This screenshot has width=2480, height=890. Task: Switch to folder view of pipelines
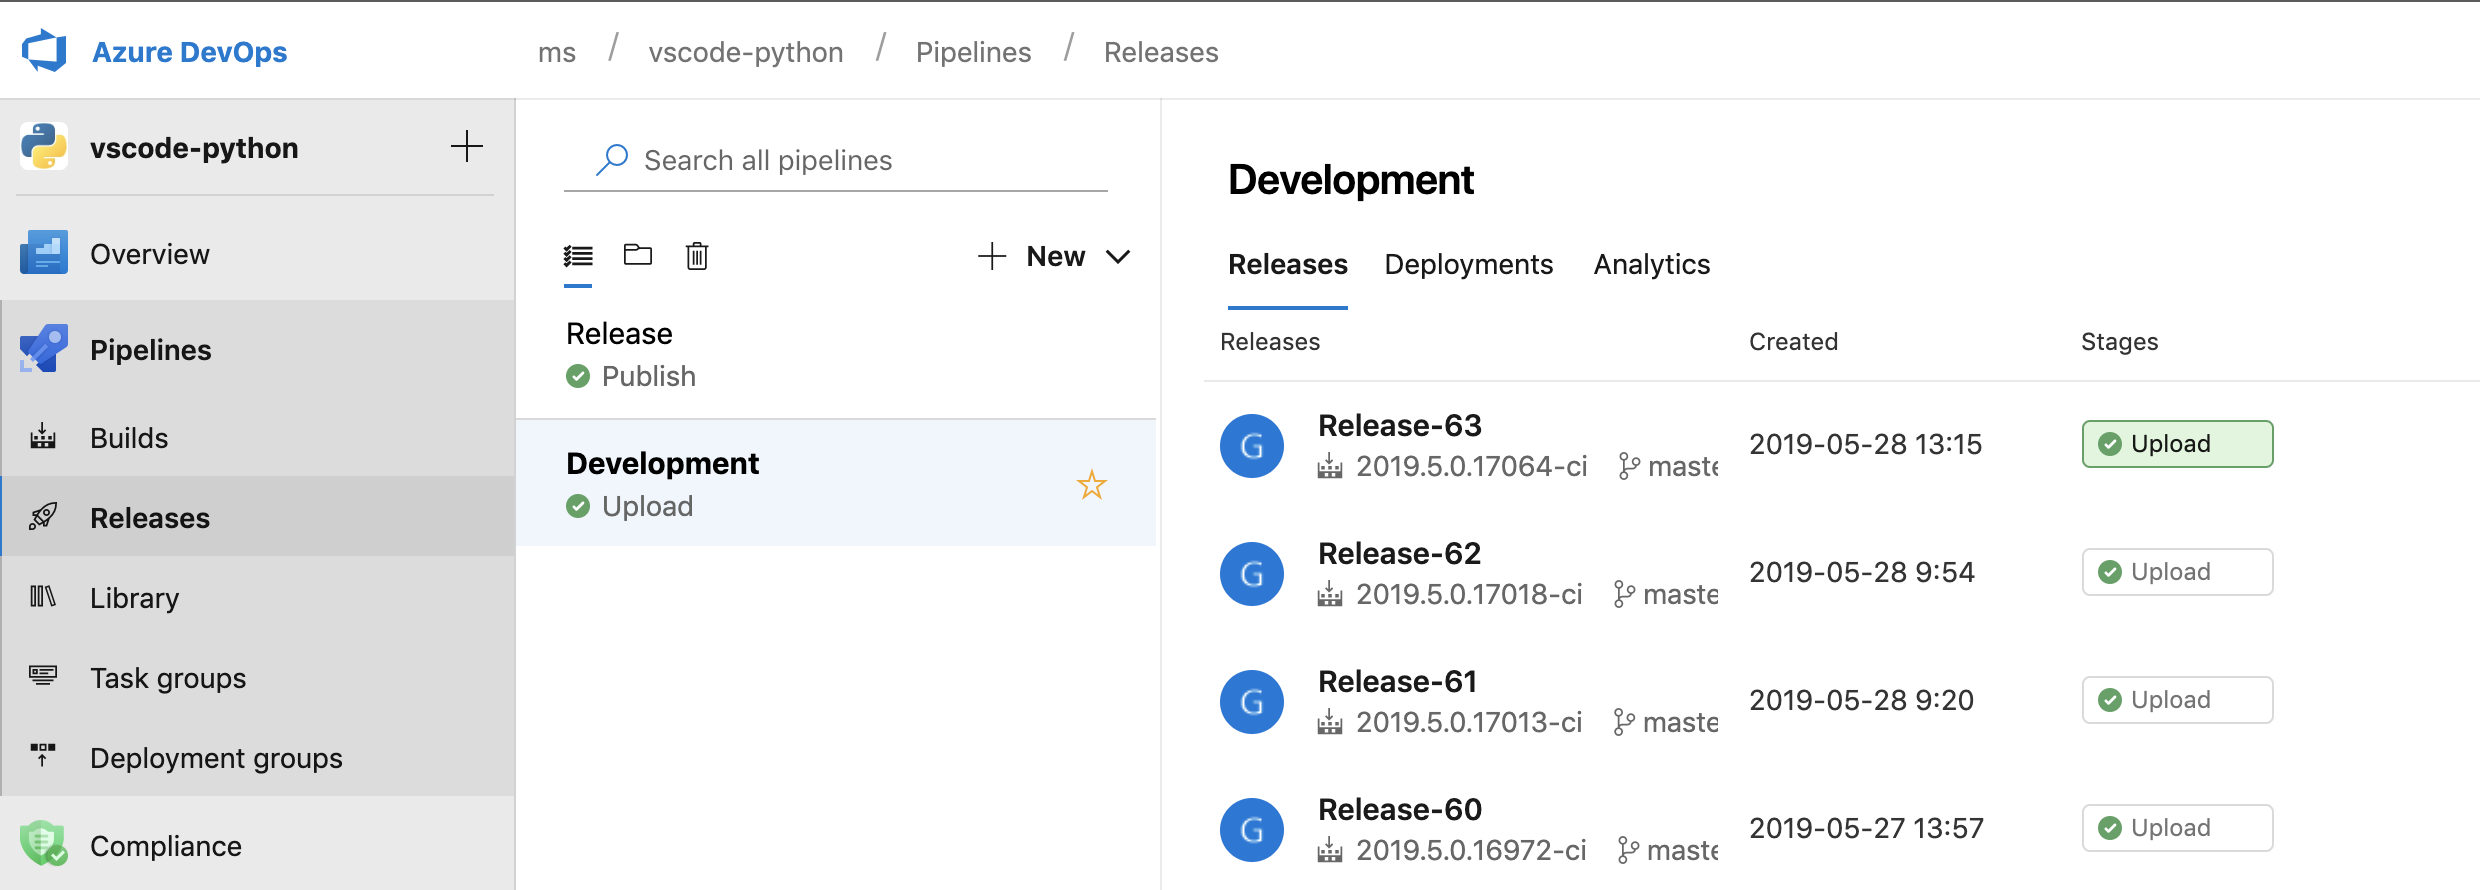coord(638,255)
